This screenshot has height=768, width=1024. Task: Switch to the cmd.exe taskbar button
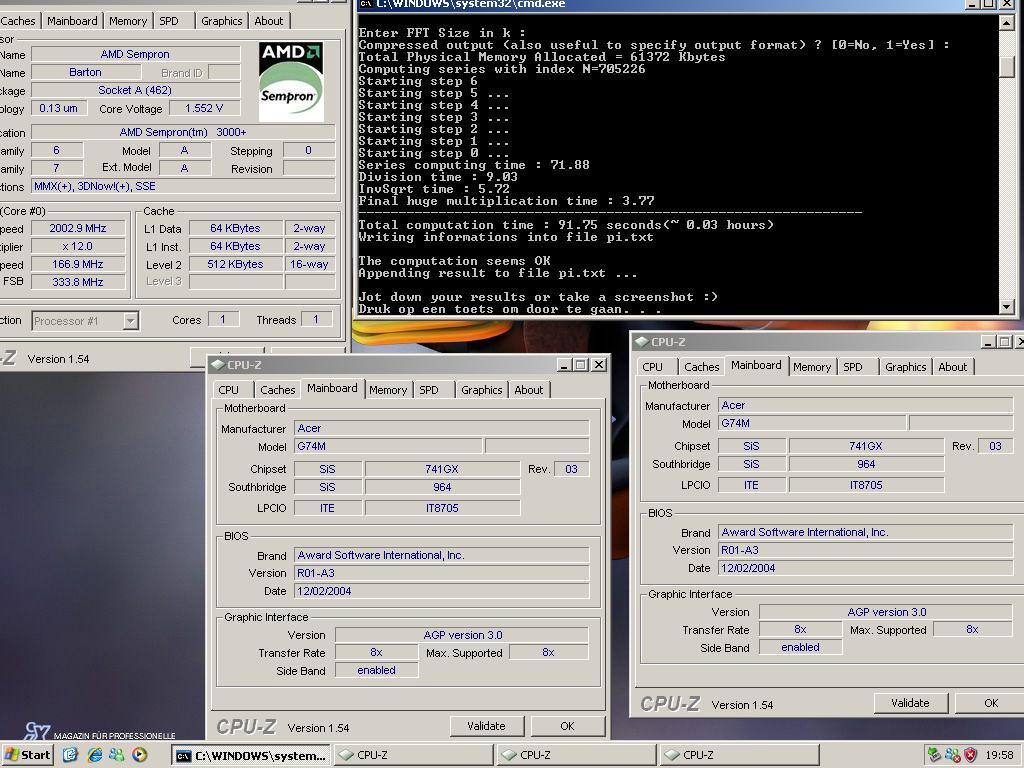(x=251, y=756)
